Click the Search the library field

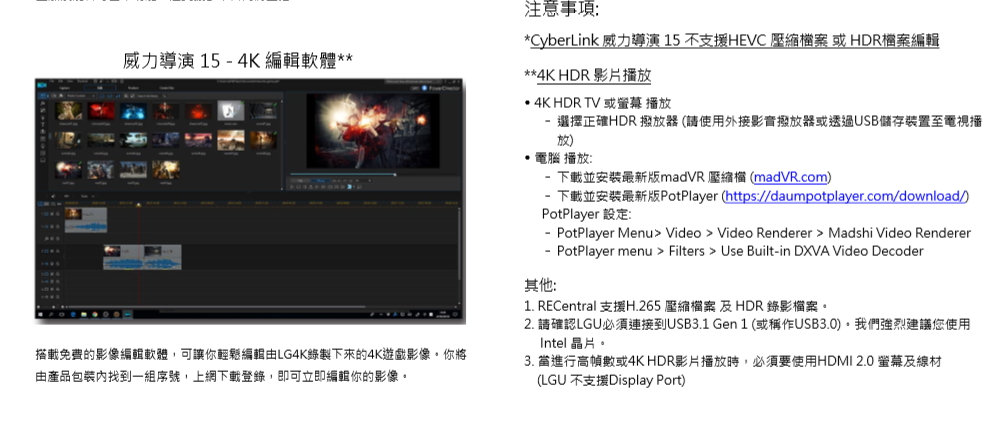[150, 96]
